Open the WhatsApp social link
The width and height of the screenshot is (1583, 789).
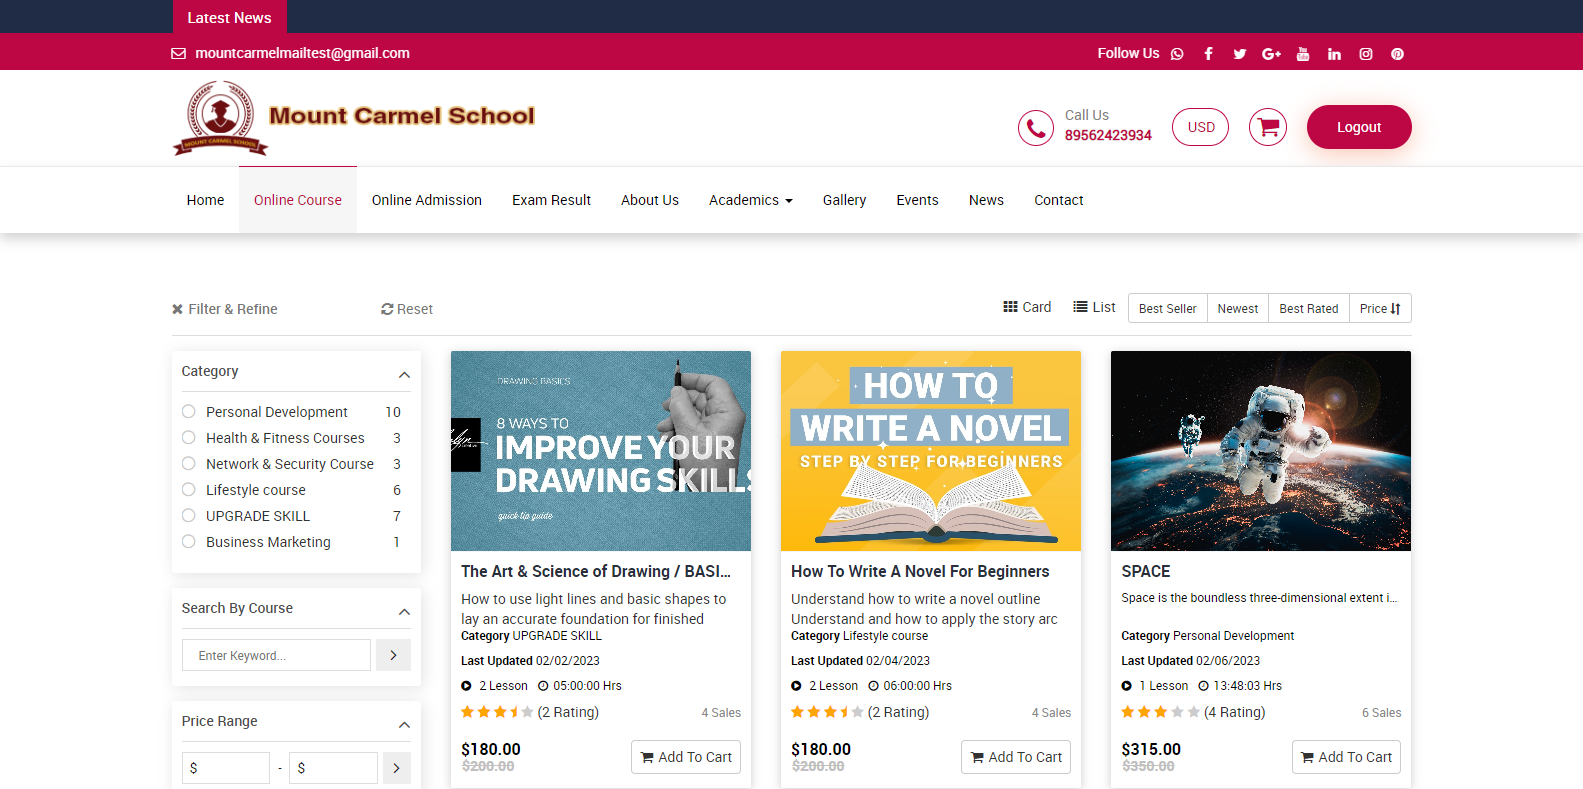coord(1177,54)
